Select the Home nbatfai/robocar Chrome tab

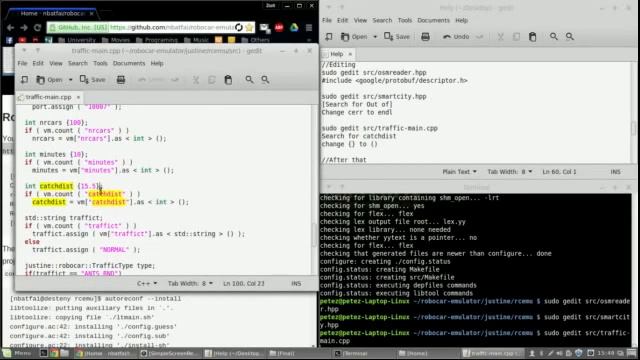(52, 13)
